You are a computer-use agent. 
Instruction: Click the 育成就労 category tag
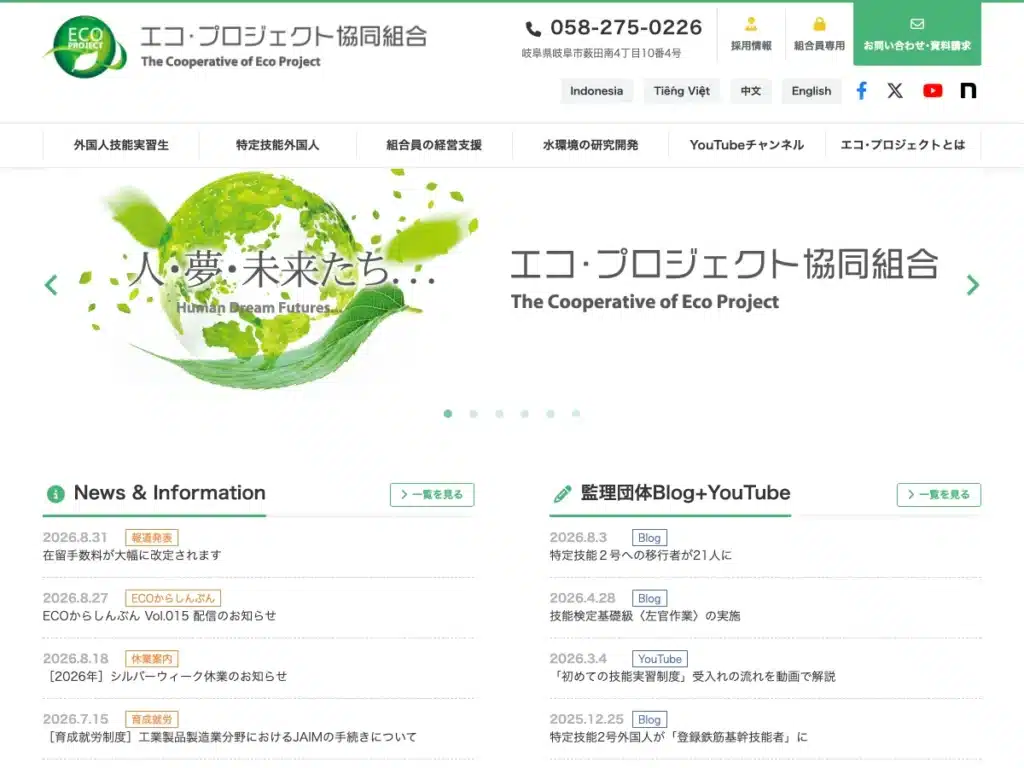[152, 720]
